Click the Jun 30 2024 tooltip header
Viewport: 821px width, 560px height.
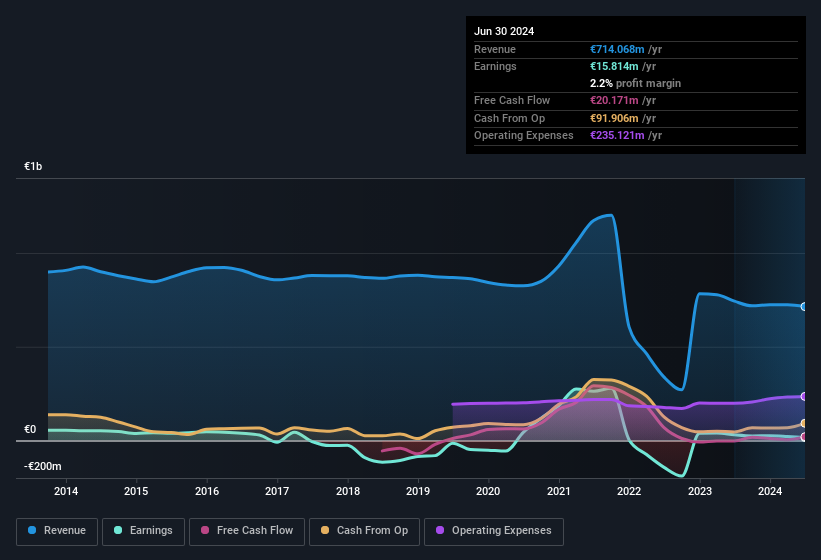coord(504,31)
